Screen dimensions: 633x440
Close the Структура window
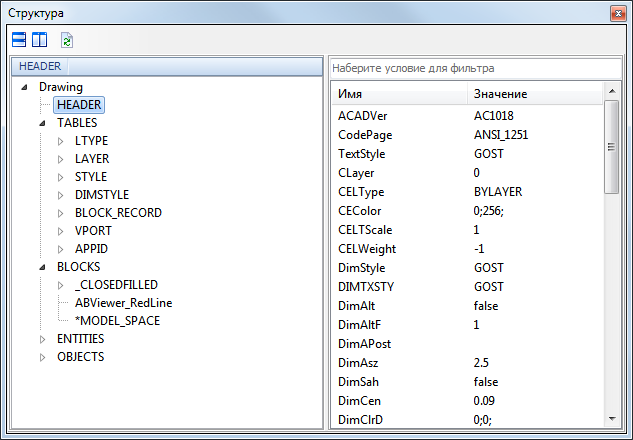pyautogui.click(x=614, y=12)
